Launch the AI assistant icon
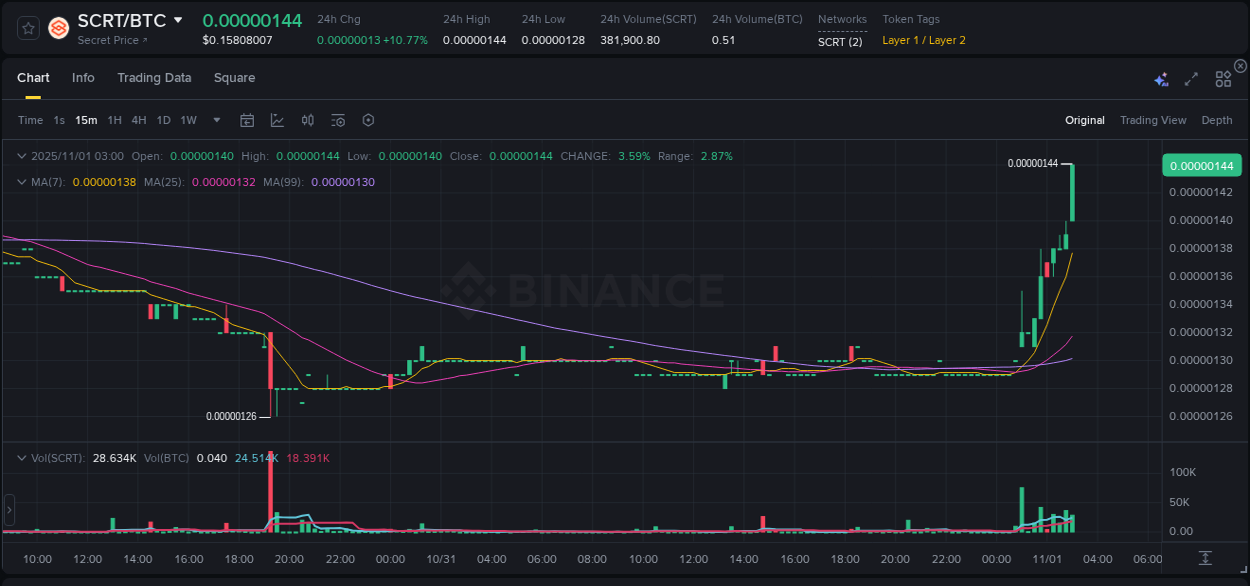The image size is (1250, 586). (x=1161, y=77)
